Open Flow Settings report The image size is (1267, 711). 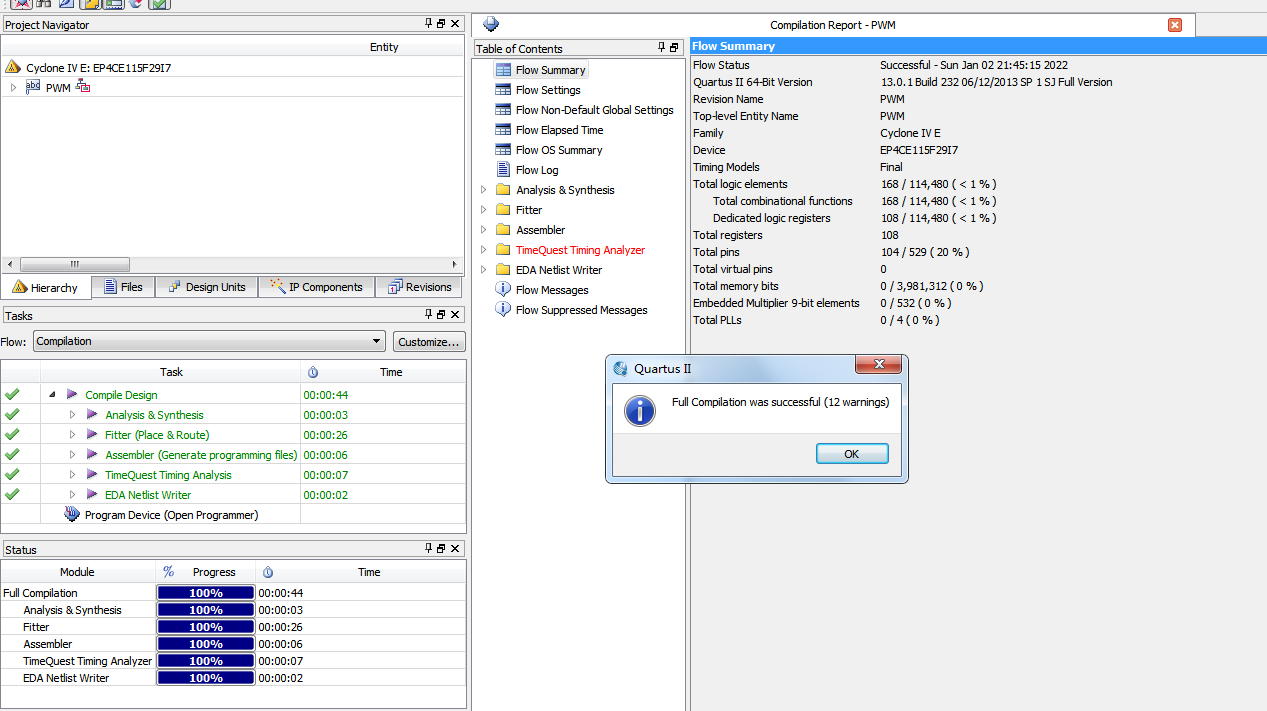coord(548,90)
